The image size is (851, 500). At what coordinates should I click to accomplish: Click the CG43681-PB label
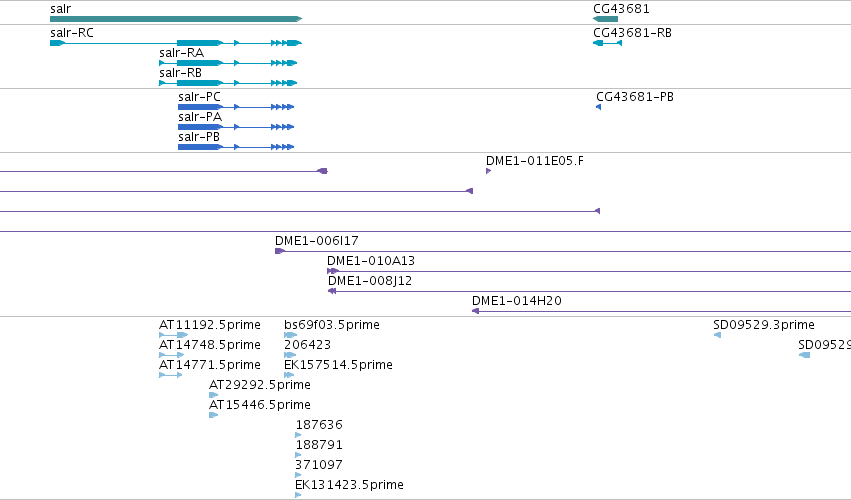634,97
